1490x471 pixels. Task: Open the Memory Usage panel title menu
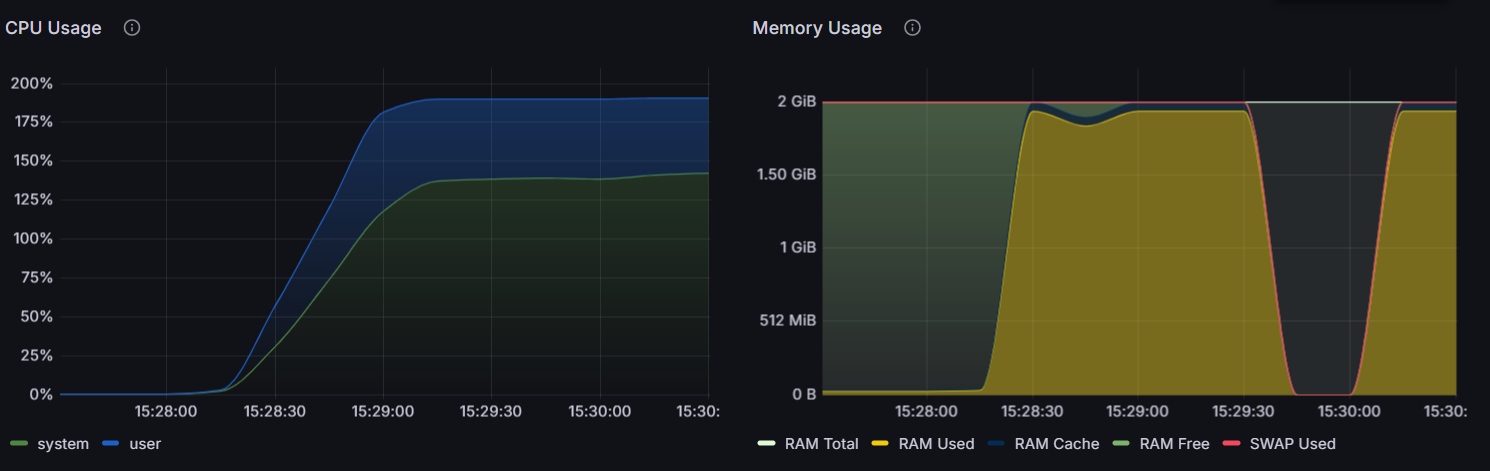tap(817, 28)
